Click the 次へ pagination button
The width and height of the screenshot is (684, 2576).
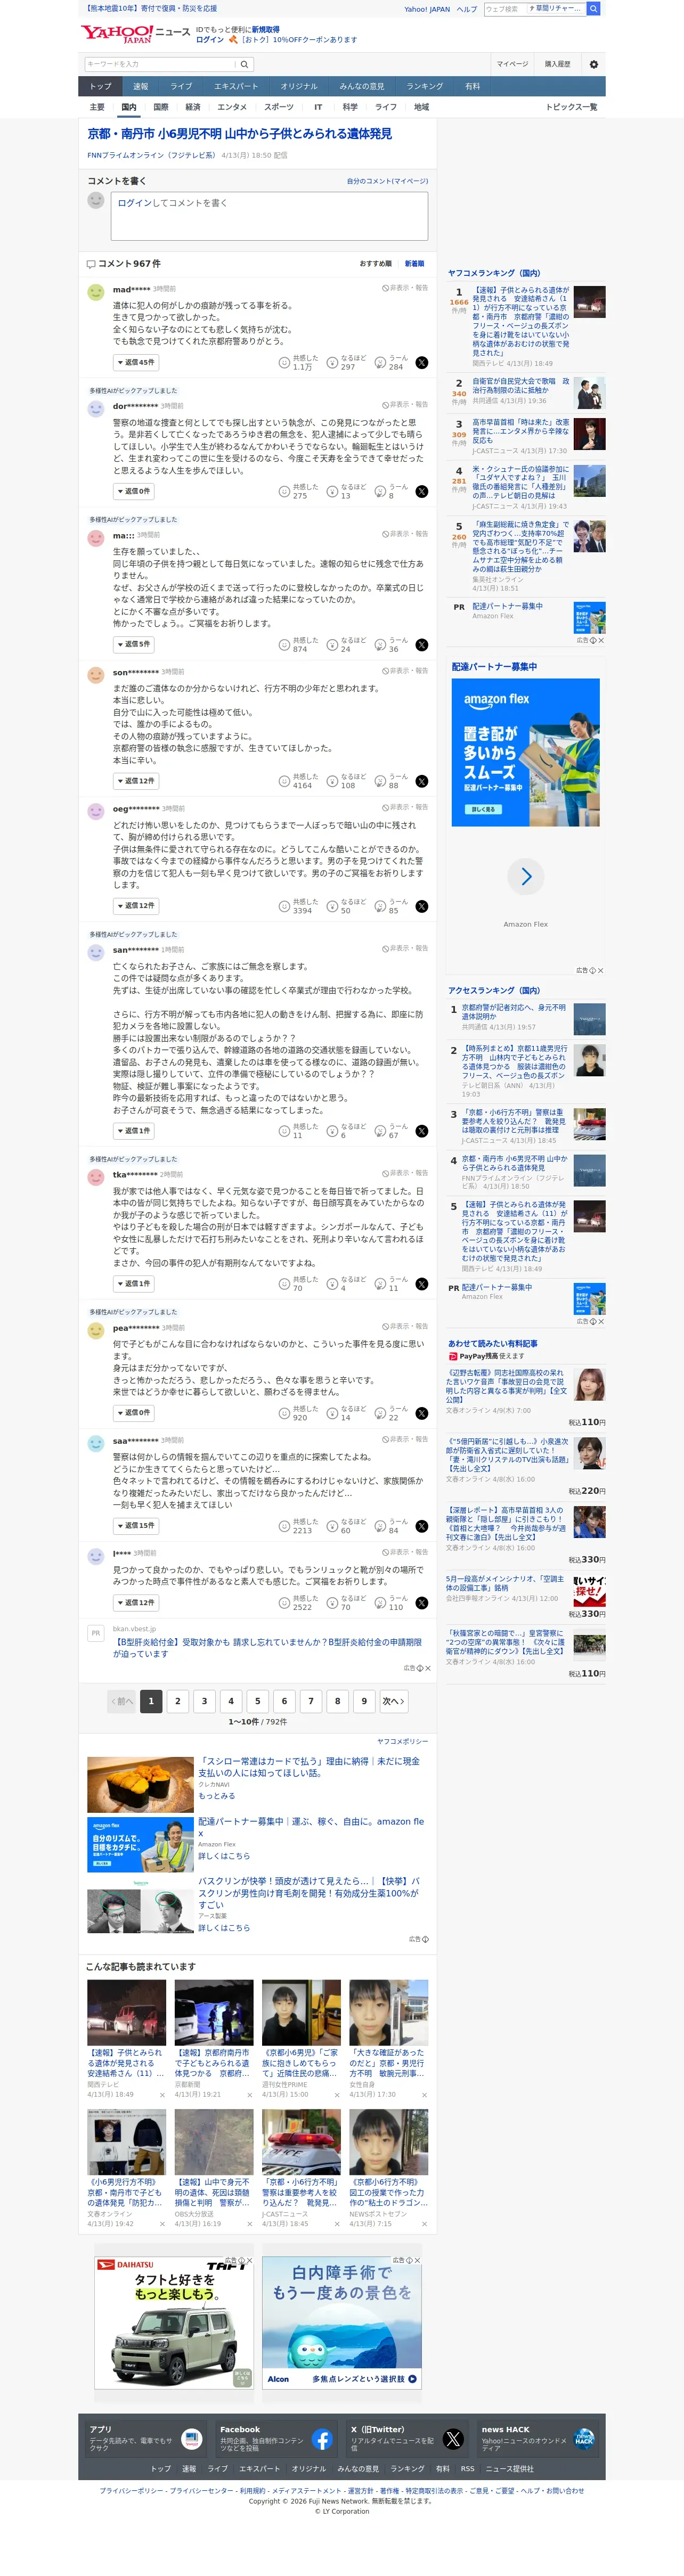coord(393,1701)
